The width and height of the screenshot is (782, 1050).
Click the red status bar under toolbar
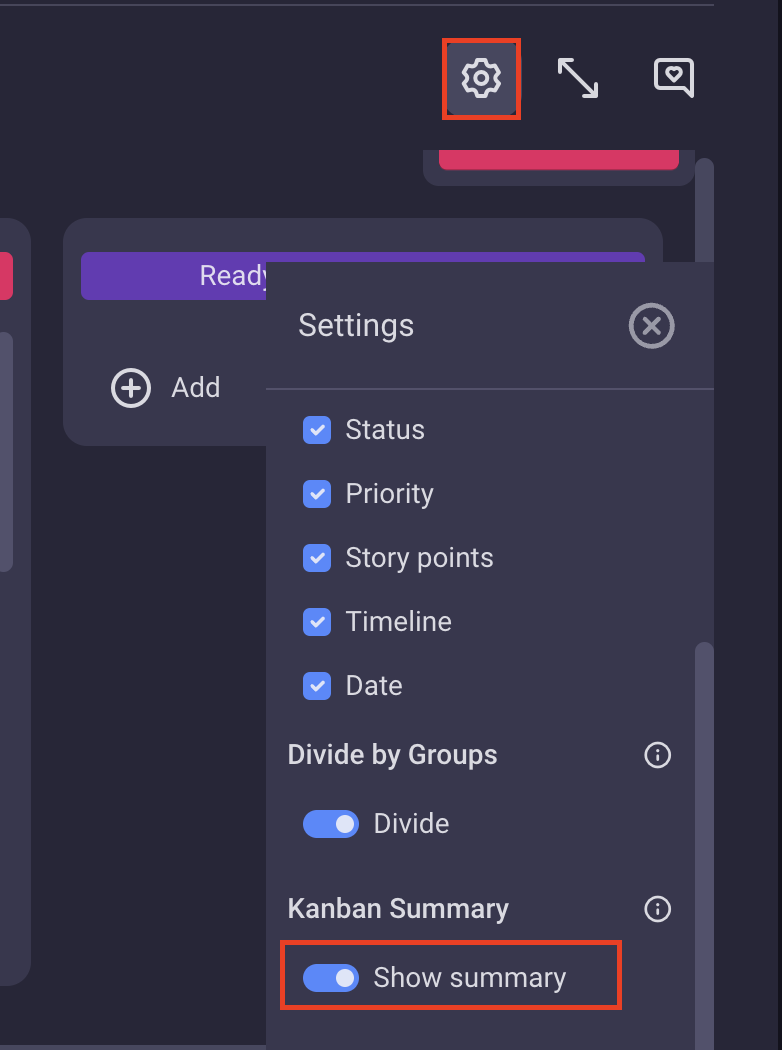(558, 159)
